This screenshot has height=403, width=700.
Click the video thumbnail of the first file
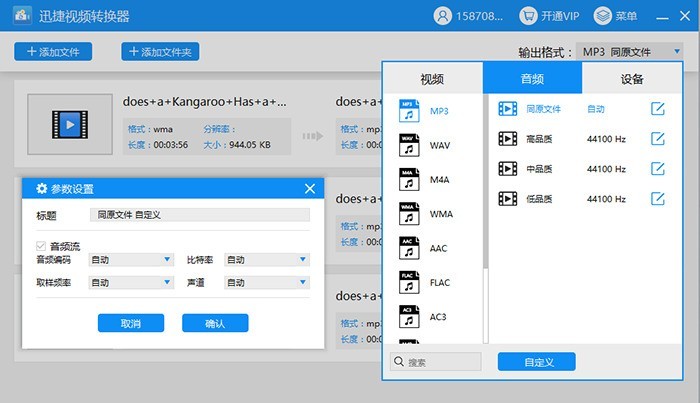[70, 124]
